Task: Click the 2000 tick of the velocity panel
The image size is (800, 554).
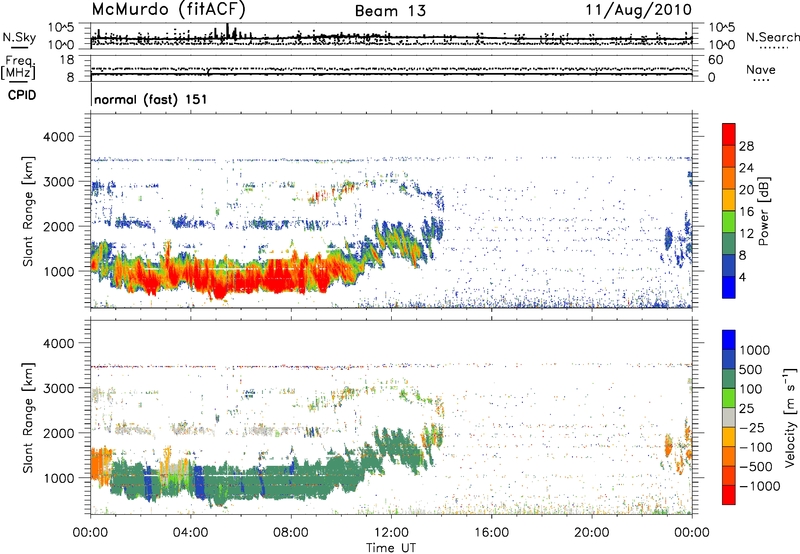Action: pos(59,433)
